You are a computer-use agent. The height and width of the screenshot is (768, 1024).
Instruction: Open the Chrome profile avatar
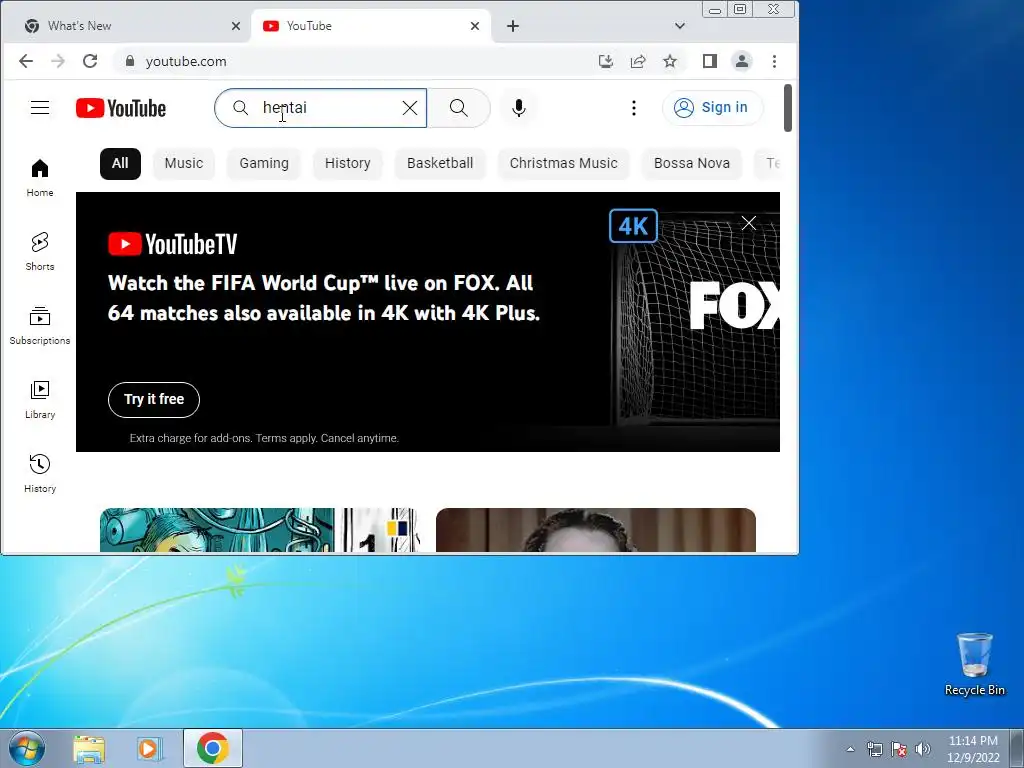point(742,61)
